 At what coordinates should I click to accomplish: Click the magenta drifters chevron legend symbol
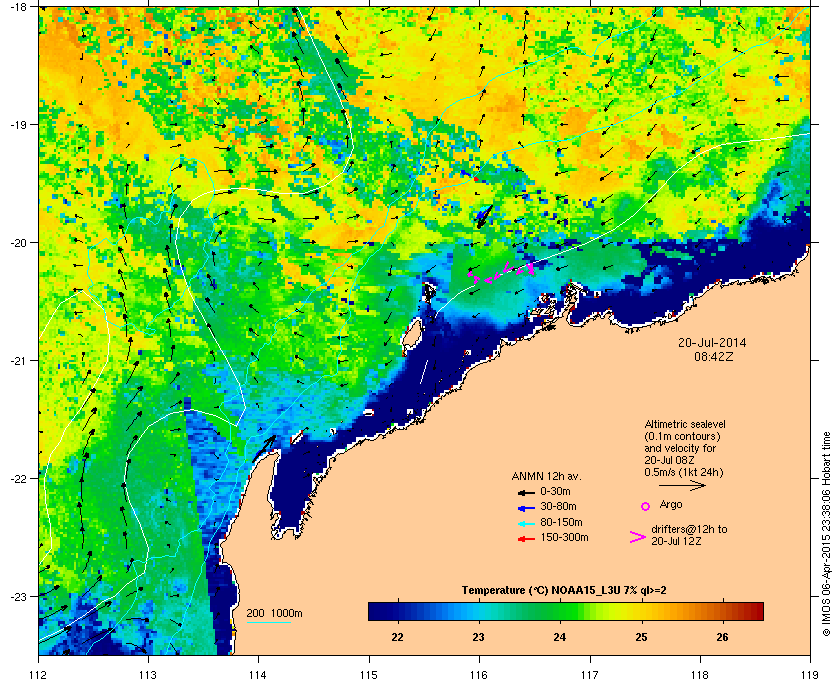pyautogui.click(x=638, y=537)
